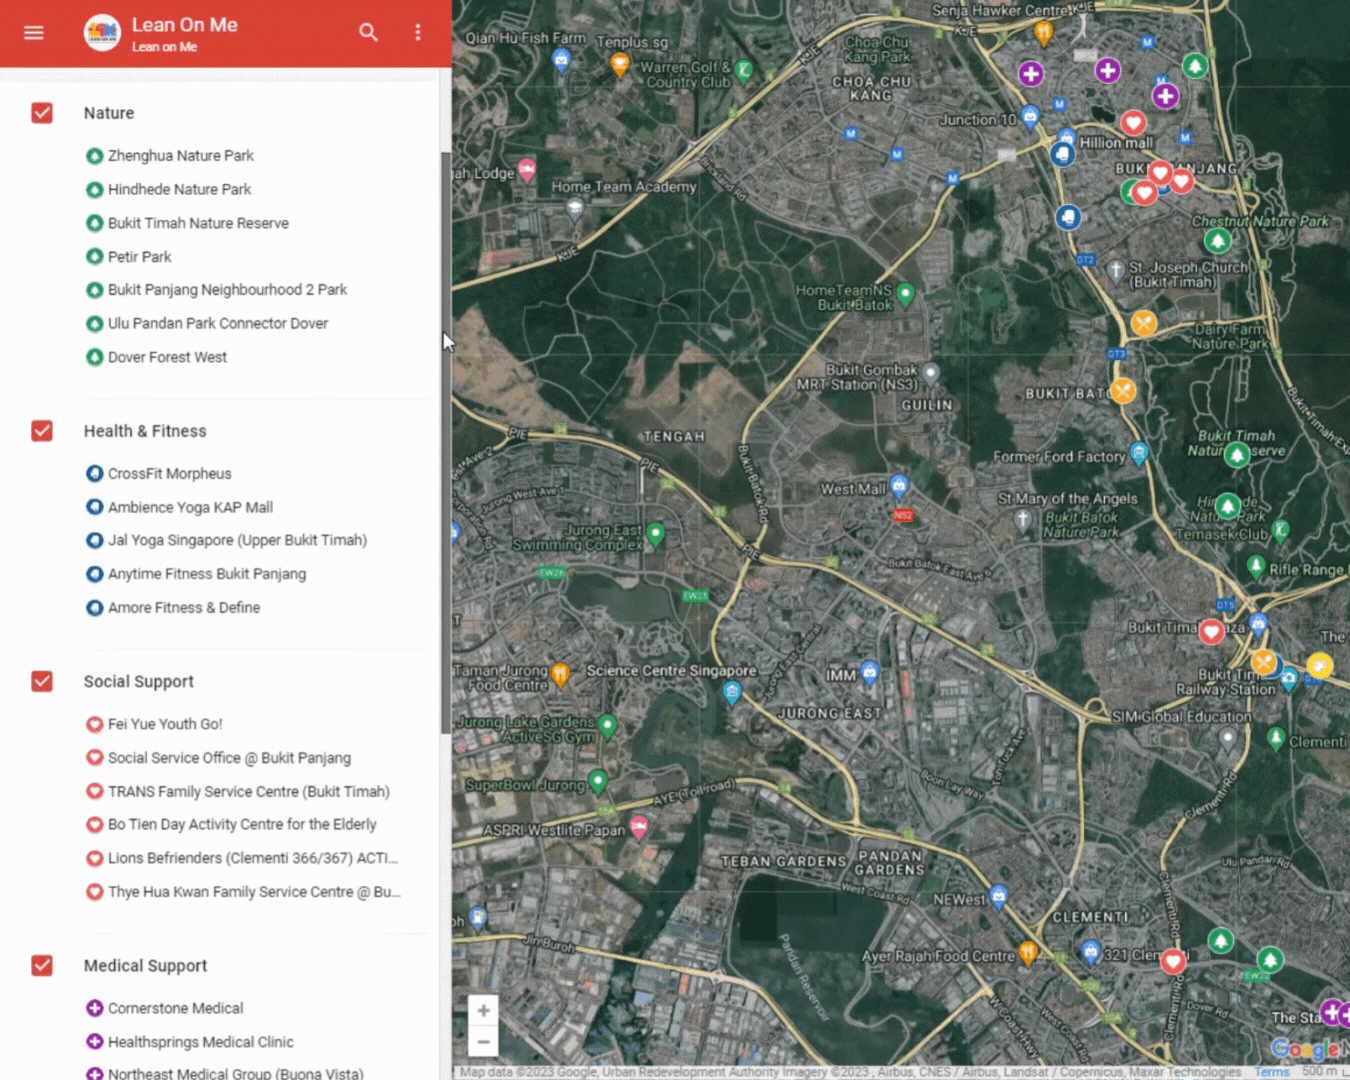Click the Nature layer heading
Viewport: 1350px width, 1080px height.
(x=109, y=113)
